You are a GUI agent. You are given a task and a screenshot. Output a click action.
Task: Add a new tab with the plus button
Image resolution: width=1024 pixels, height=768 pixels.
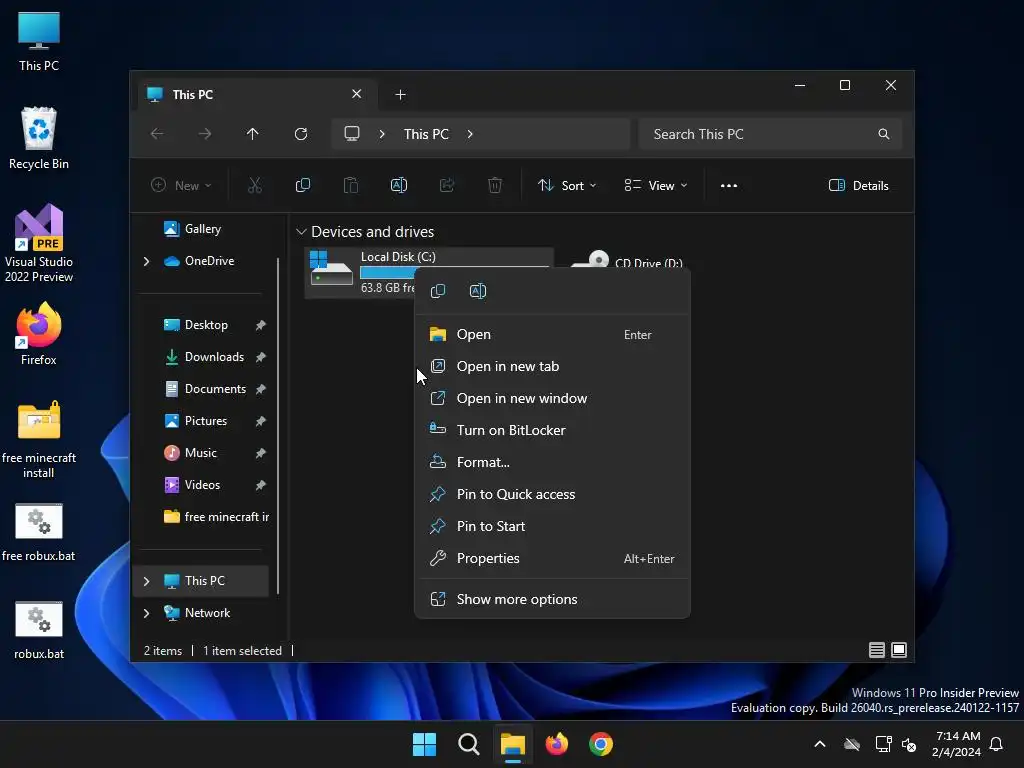400,95
